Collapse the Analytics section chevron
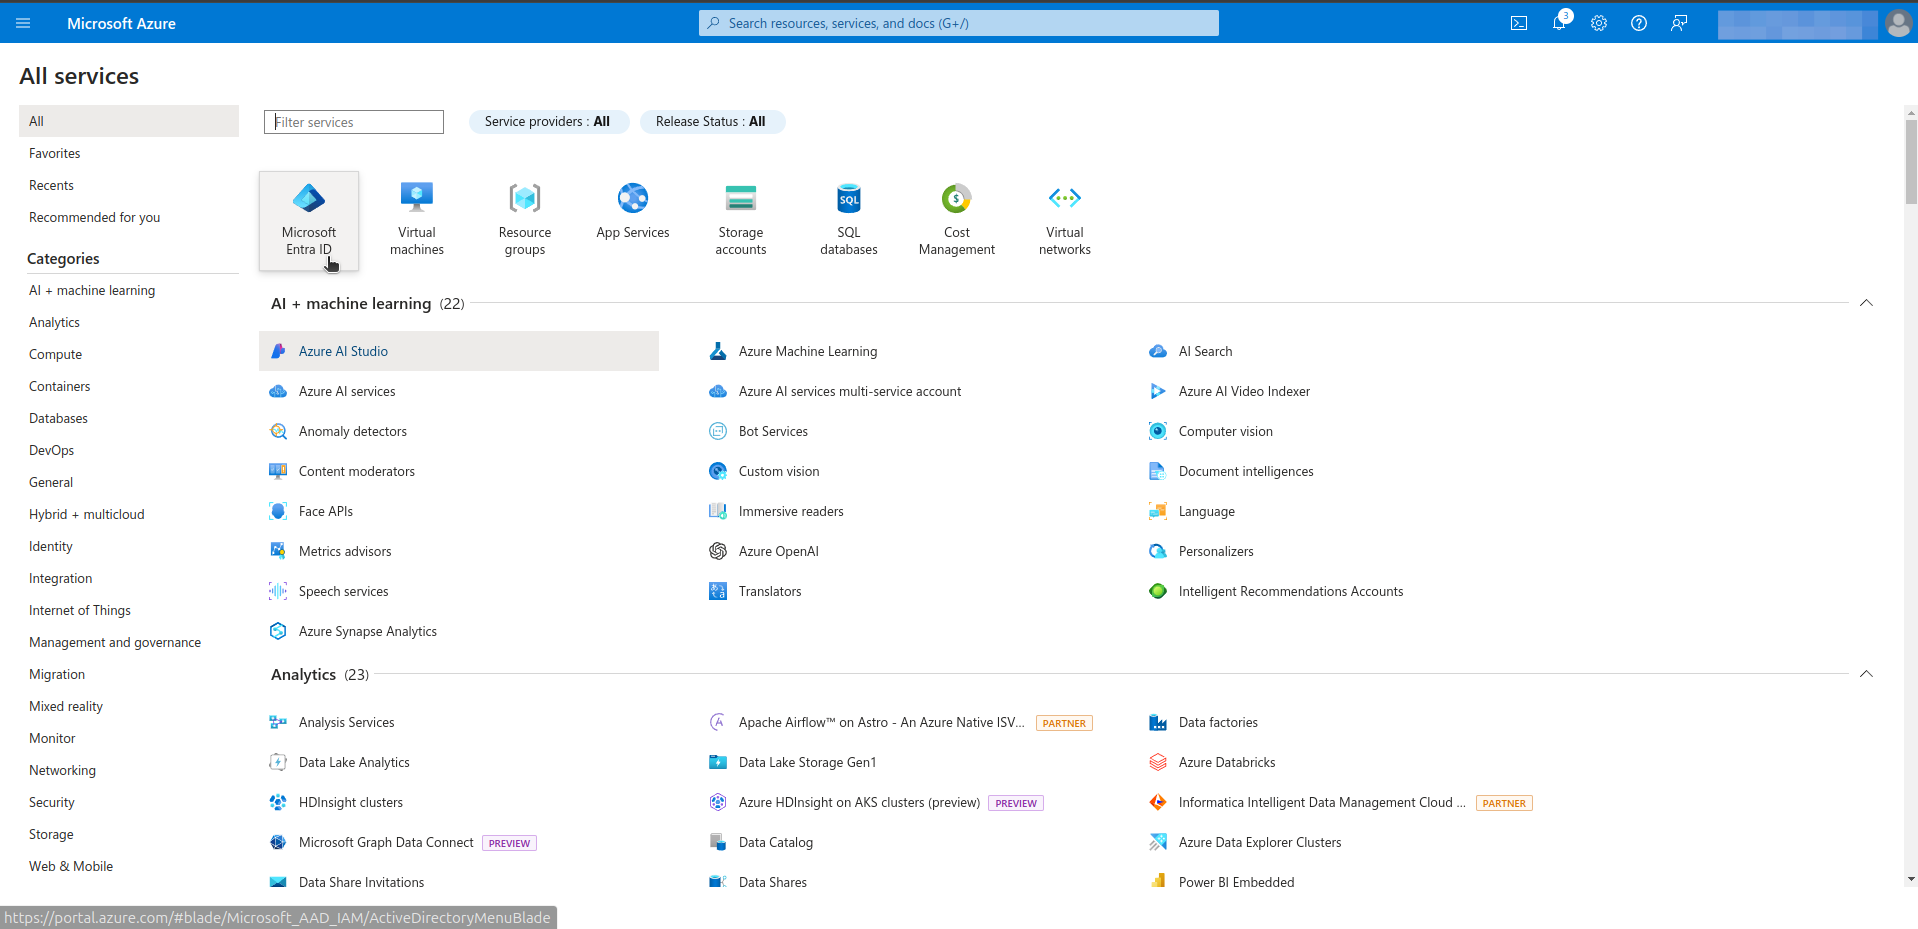The width and height of the screenshot is (1918, 929). click(x=1866, y=674)
